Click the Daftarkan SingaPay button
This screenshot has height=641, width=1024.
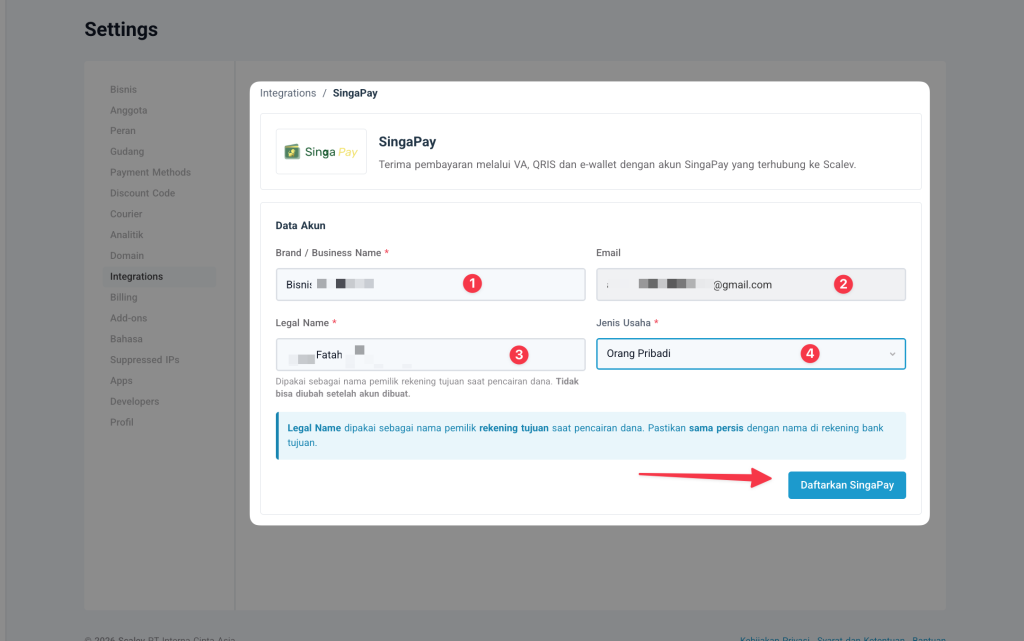coord(847,485)
